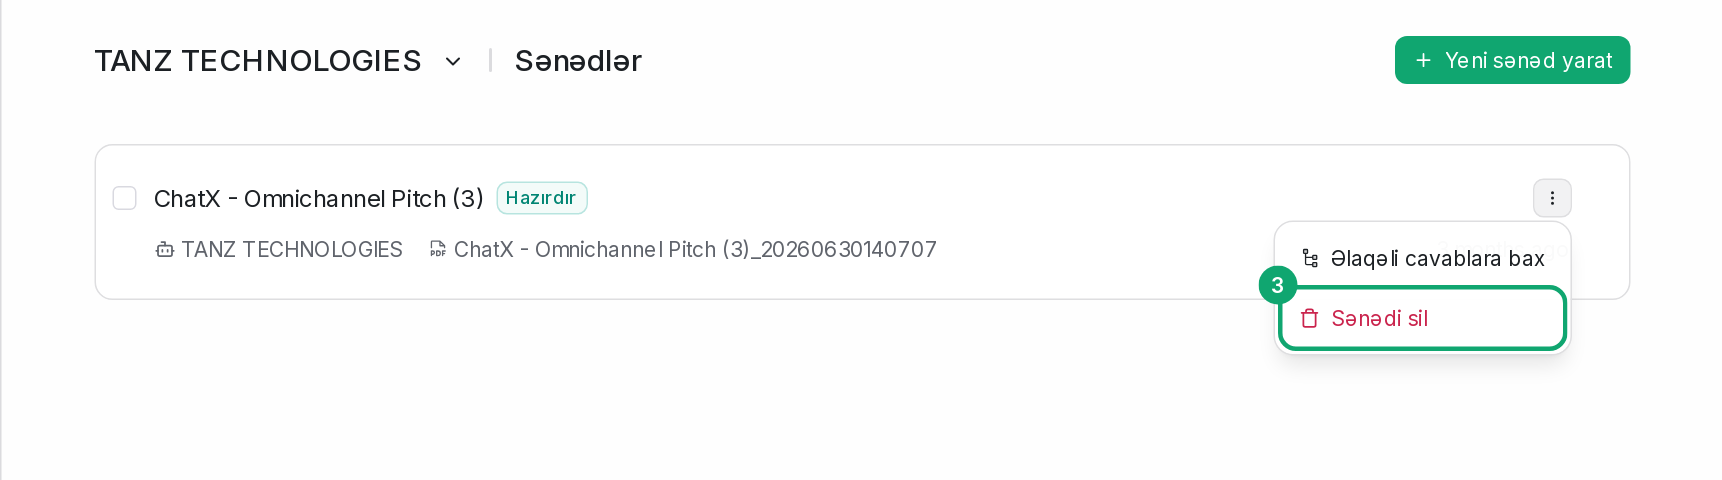Click the PDF file icon
Screen dimensions: 1722x480
tap(437, 249)
